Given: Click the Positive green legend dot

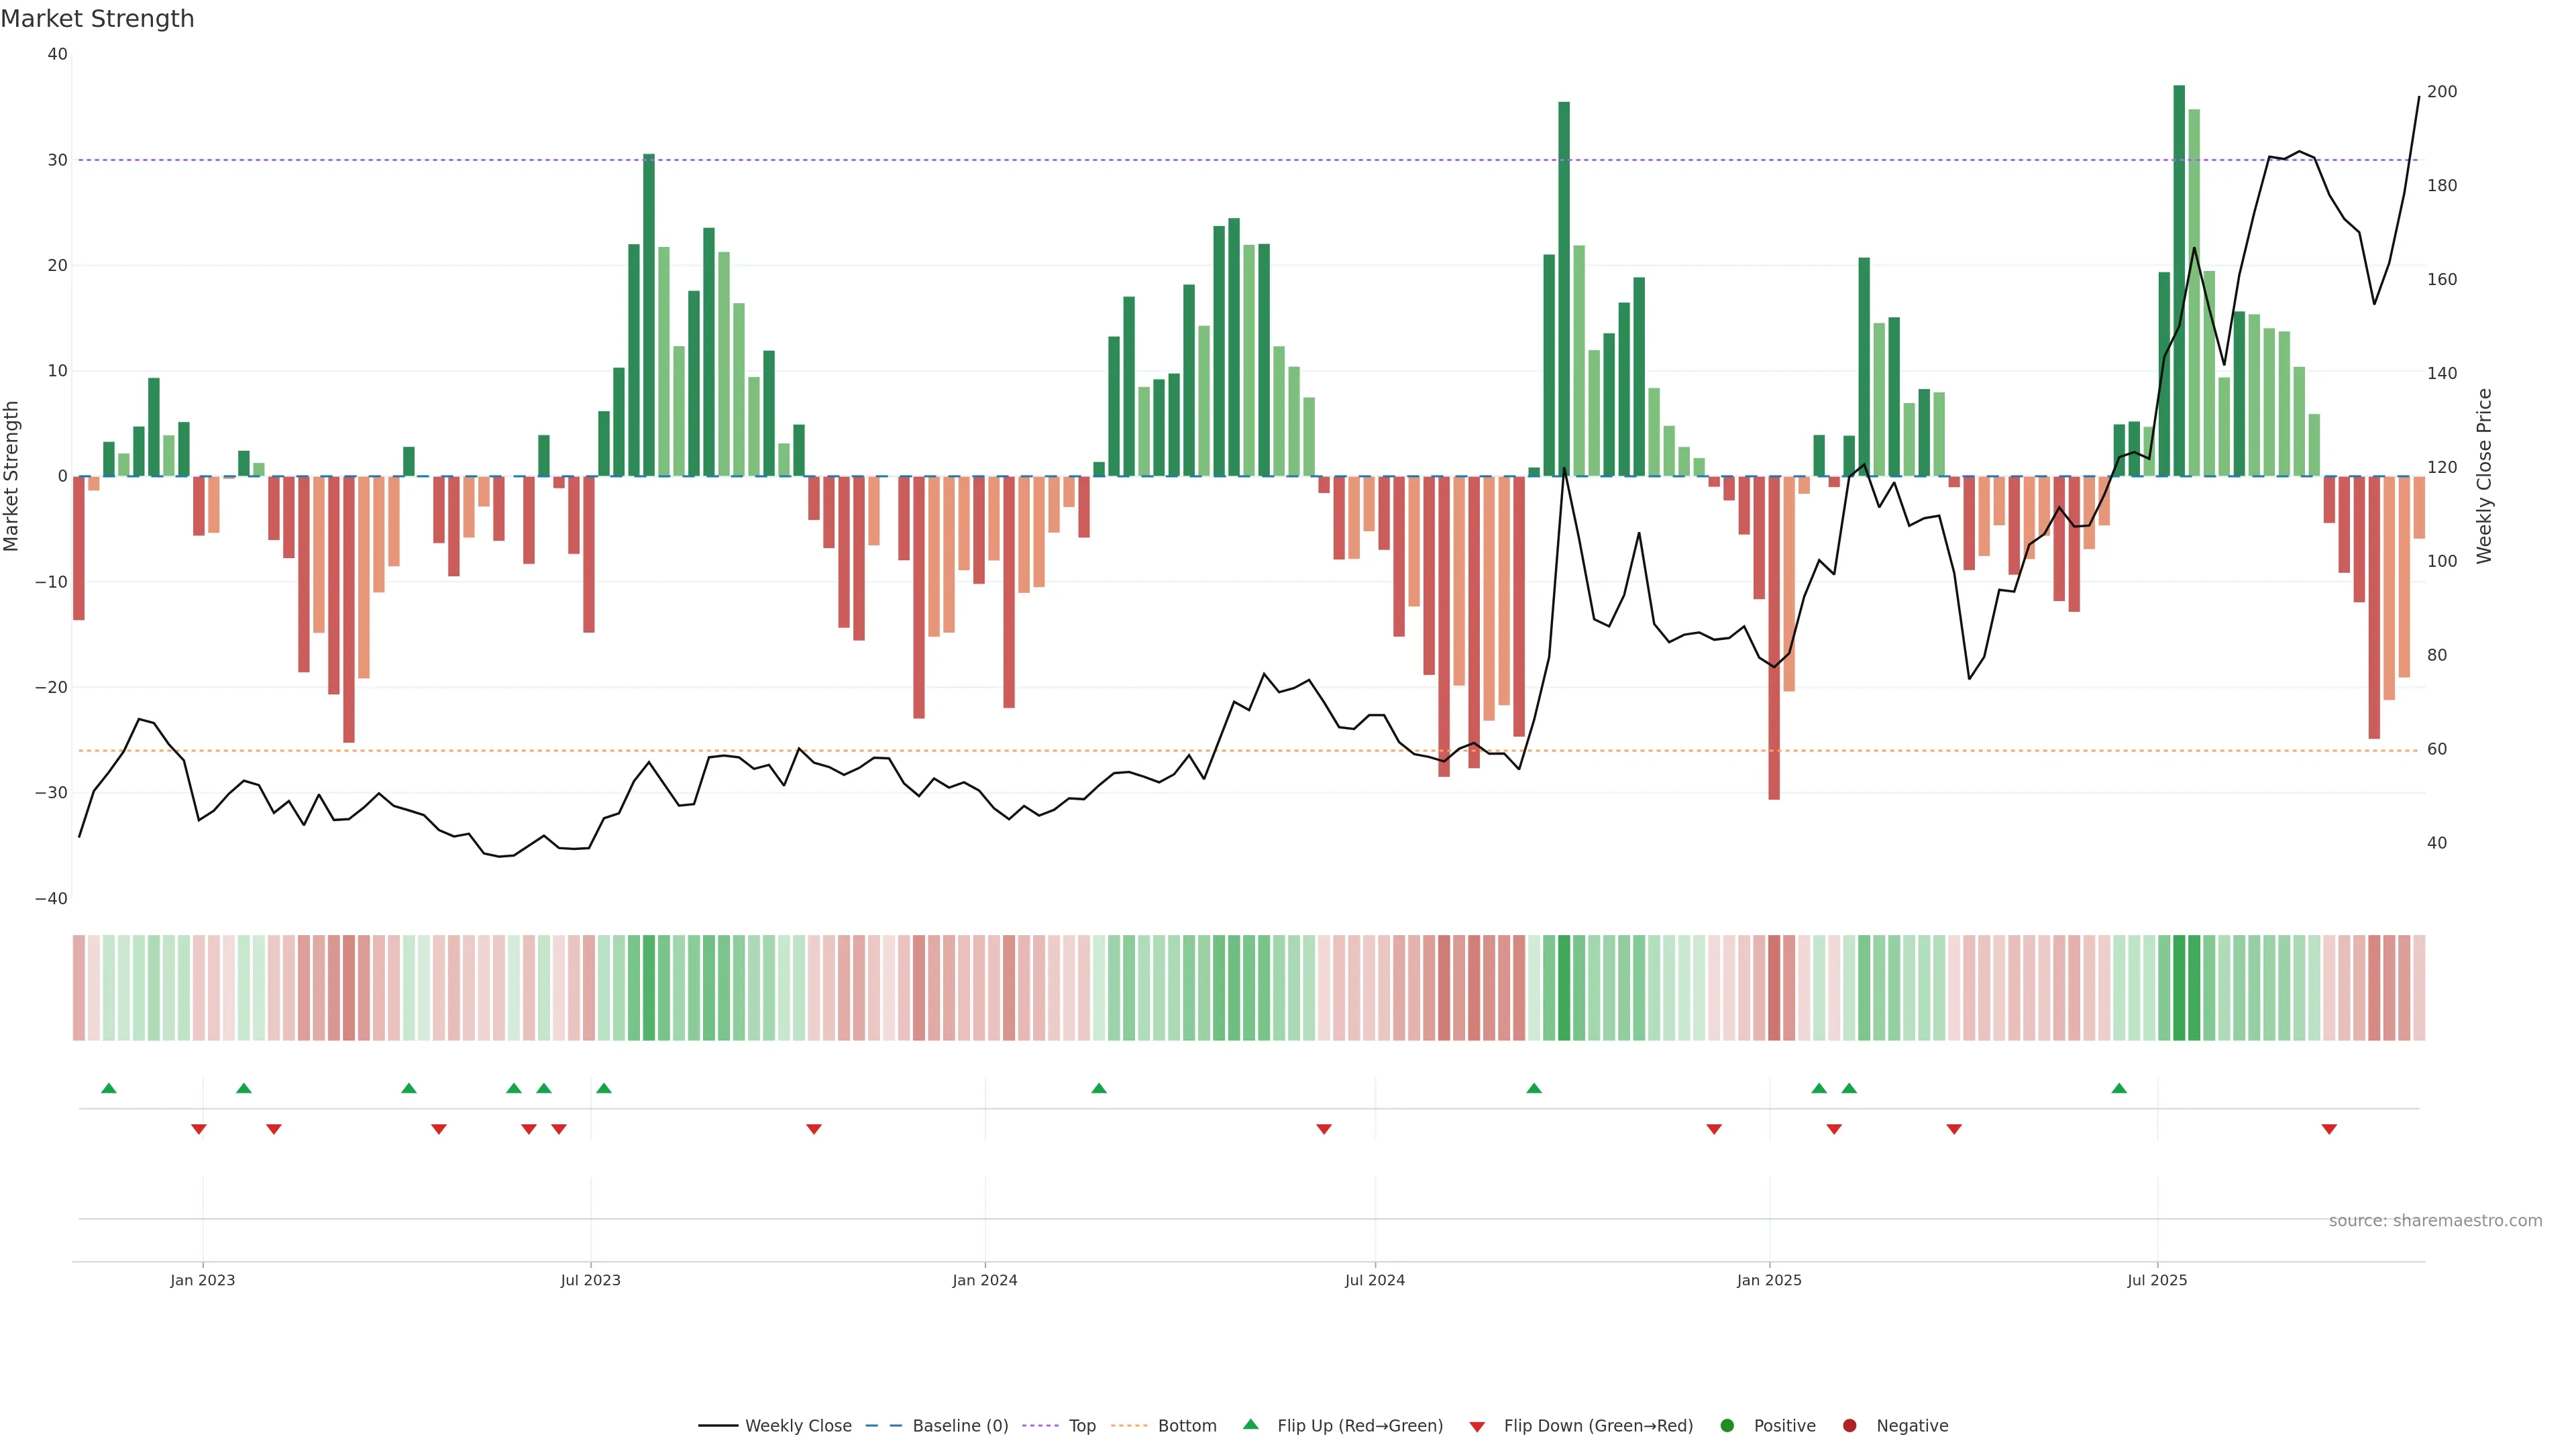Looking at the screenshot, I should tap(1727, 1426).
